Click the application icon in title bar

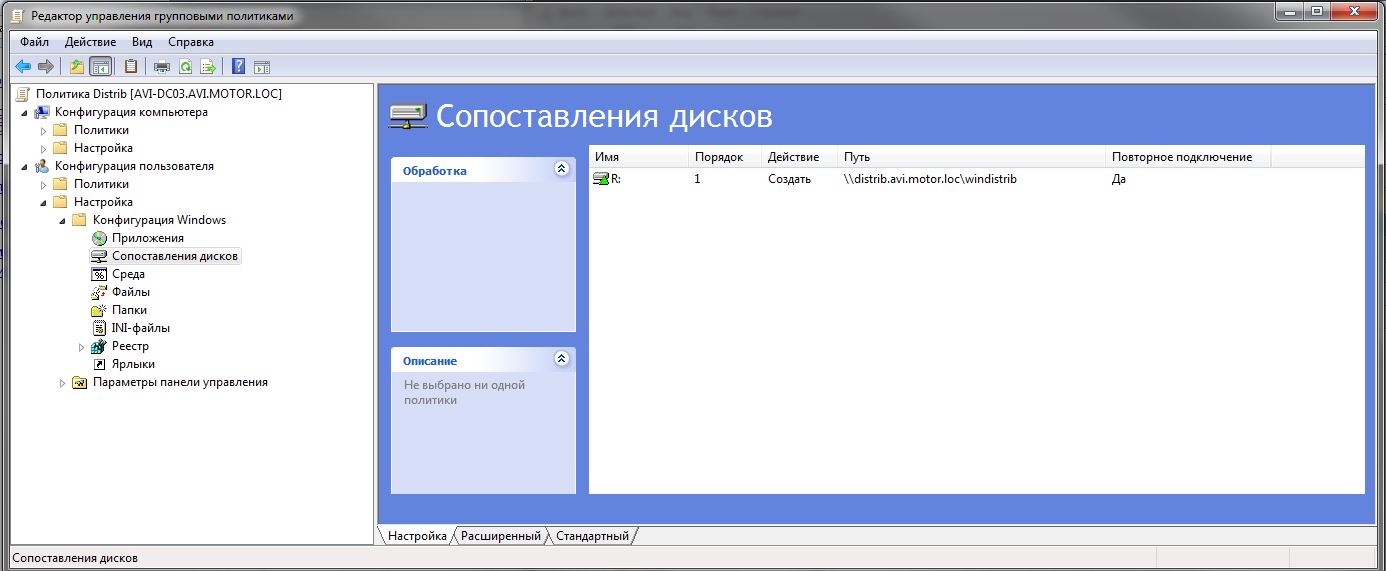tap(19, 16)
